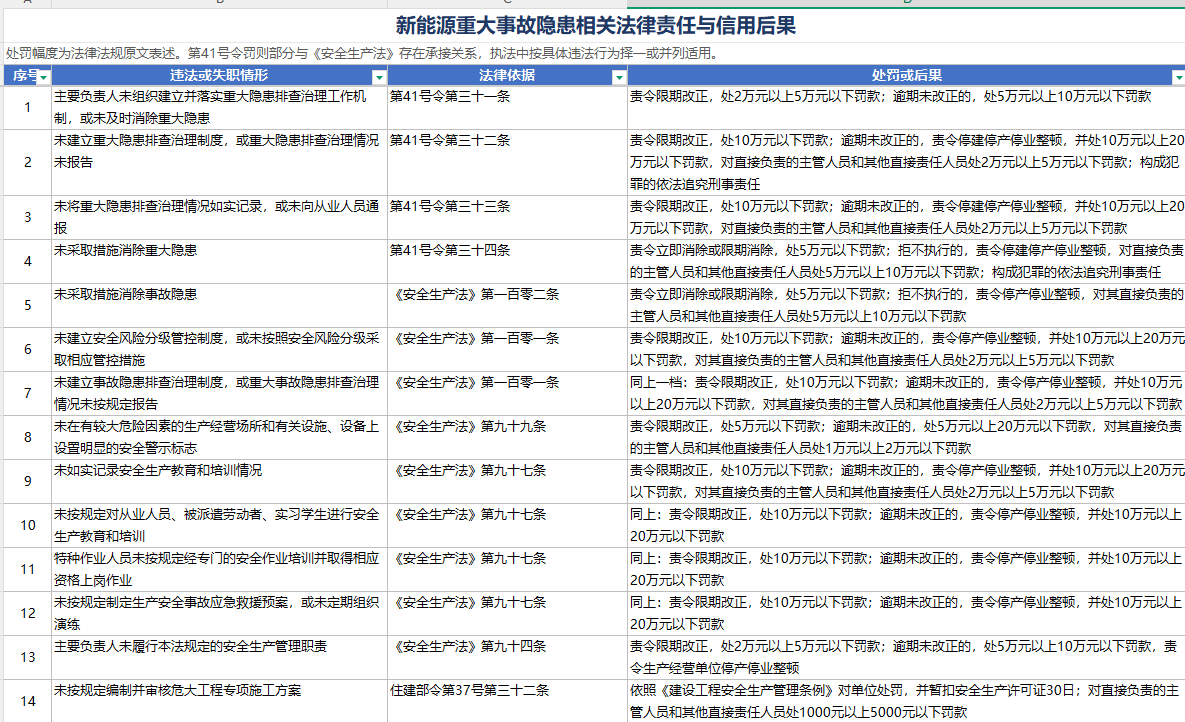Viewport: 1185px width, 722px height.
Task: Select cell 第41号令第三十一条
Action: click(x=507, y=107)
